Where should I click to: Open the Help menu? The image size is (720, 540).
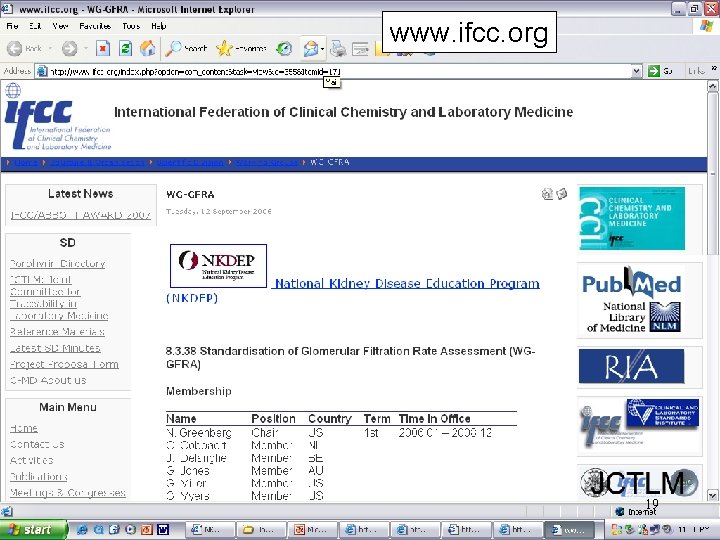click(159, 26)
